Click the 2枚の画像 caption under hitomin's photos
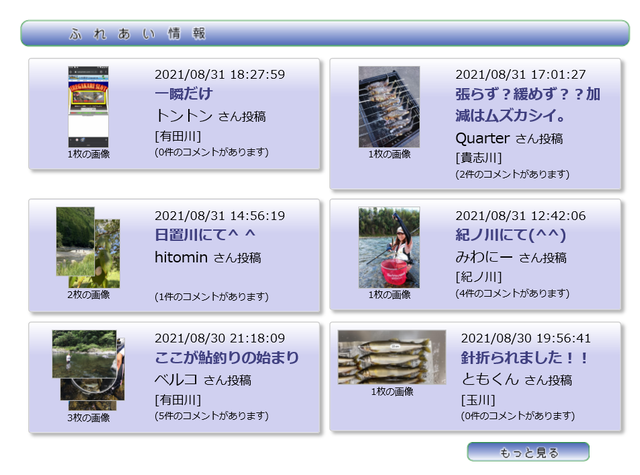640x475 pixels. (x=88, y=295)
